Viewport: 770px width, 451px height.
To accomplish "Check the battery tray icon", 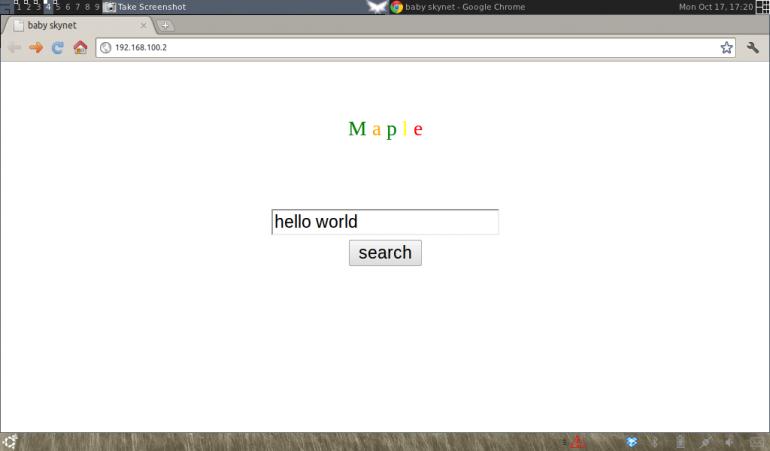I will pyautogui.click(x=680, y=442).
